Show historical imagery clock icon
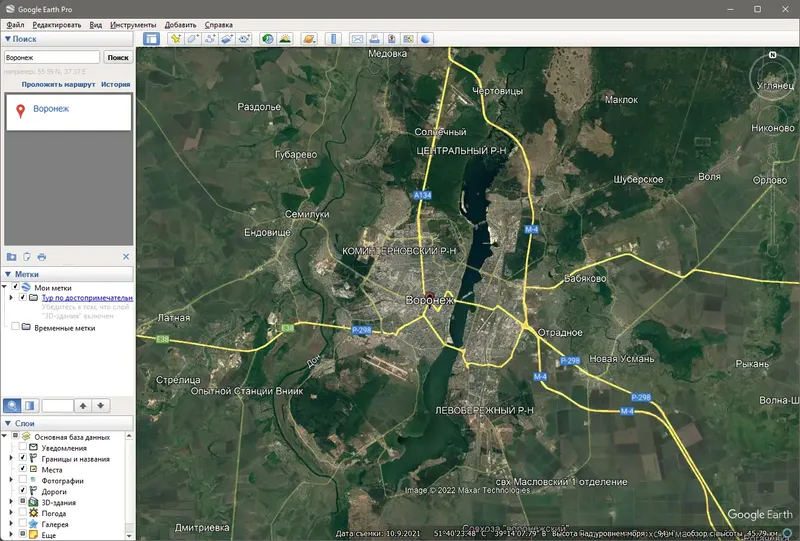 (267, 39)
